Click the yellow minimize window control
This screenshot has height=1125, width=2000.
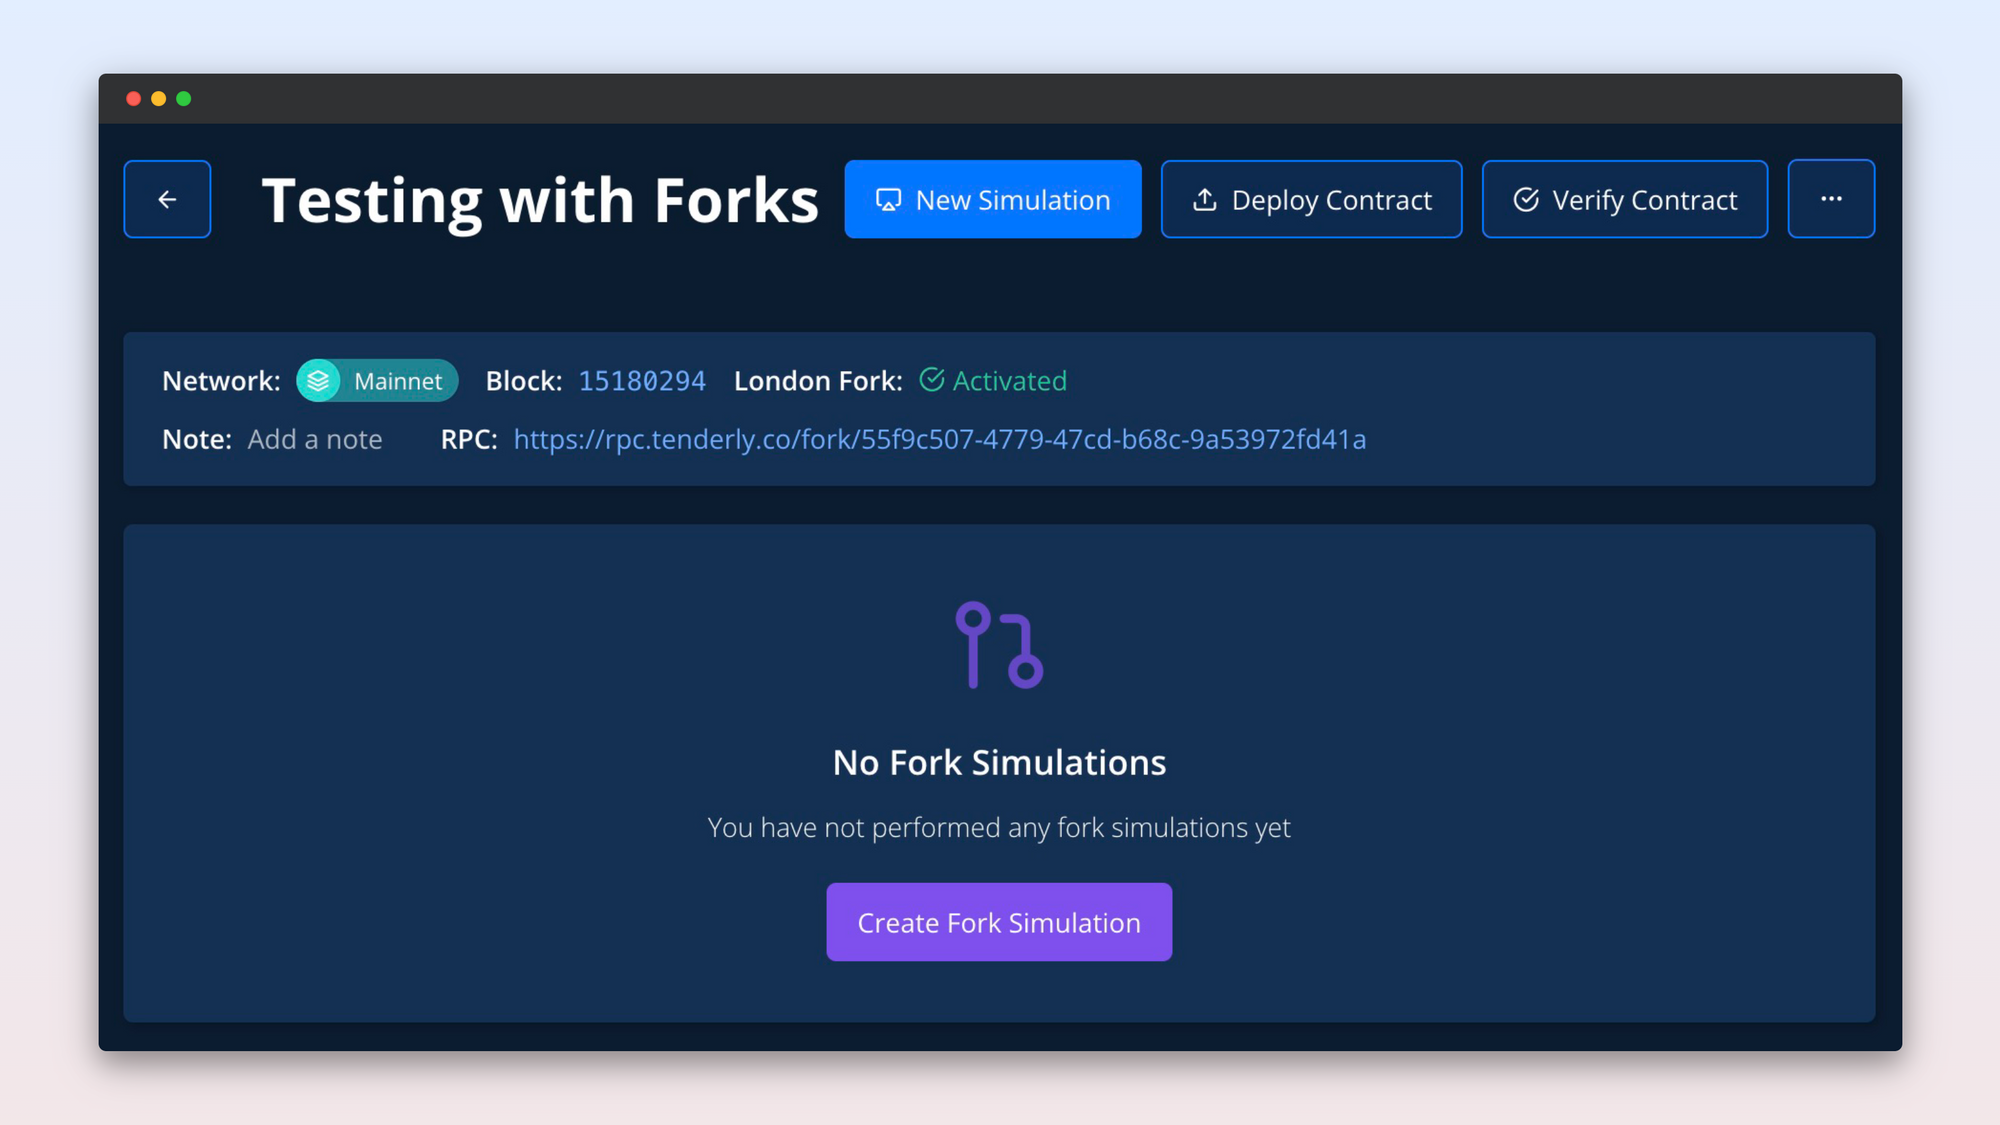pos(159,98)
